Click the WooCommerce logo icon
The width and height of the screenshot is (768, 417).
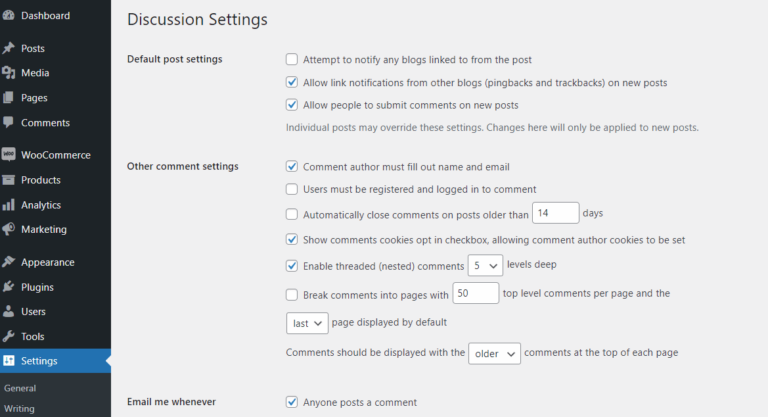(9, 155)
